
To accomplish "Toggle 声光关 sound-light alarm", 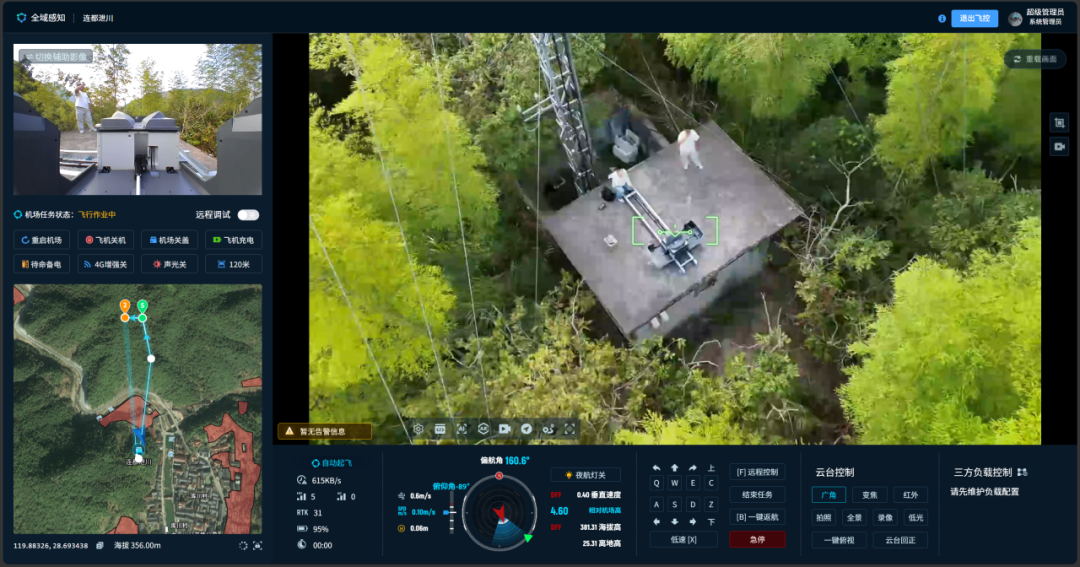I will click(x=169, y=264).
